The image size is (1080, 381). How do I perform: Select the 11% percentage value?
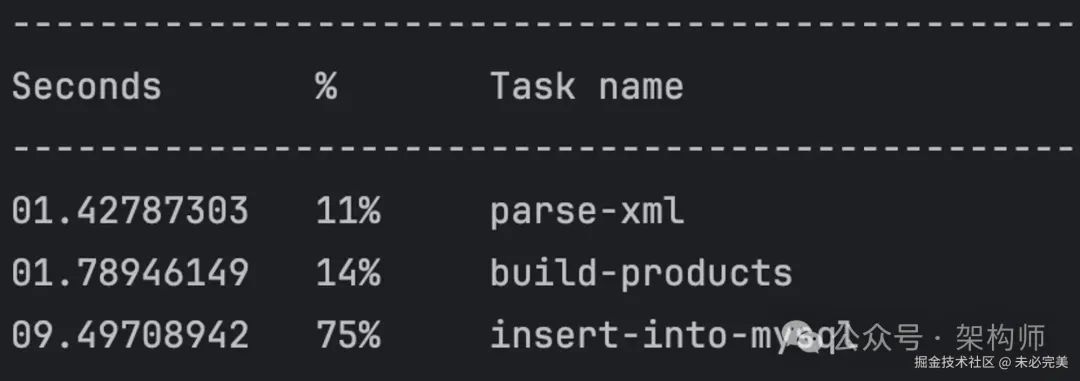tap(349, 211)
